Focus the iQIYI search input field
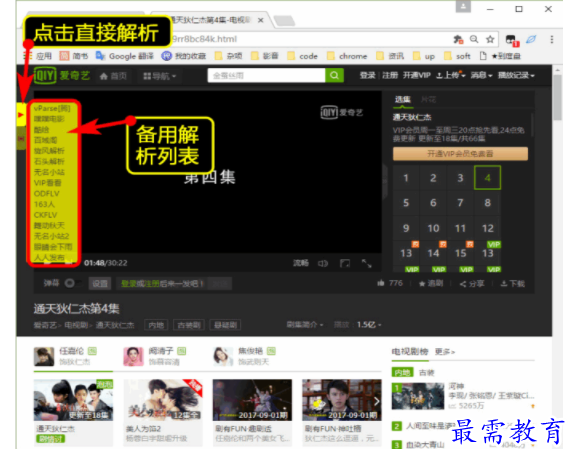 pyautogui.click(x=266, y=76)
